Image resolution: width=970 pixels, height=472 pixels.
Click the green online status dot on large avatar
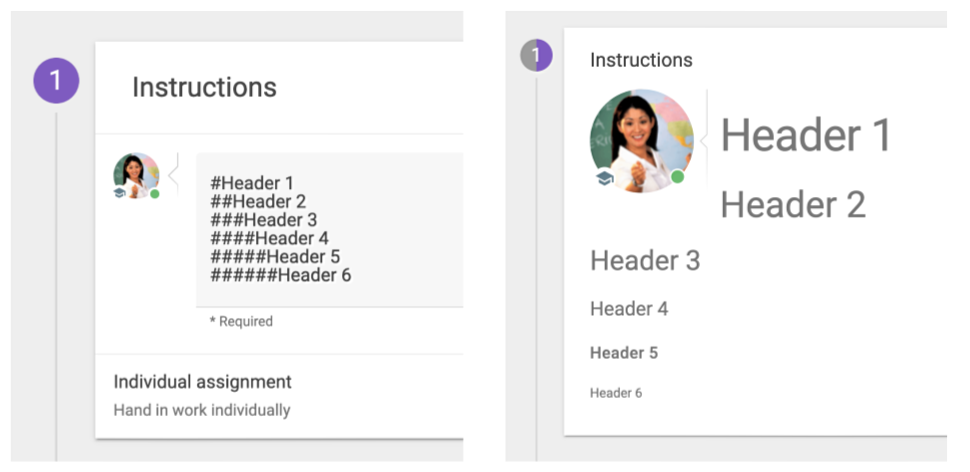[x=677, y=177]
